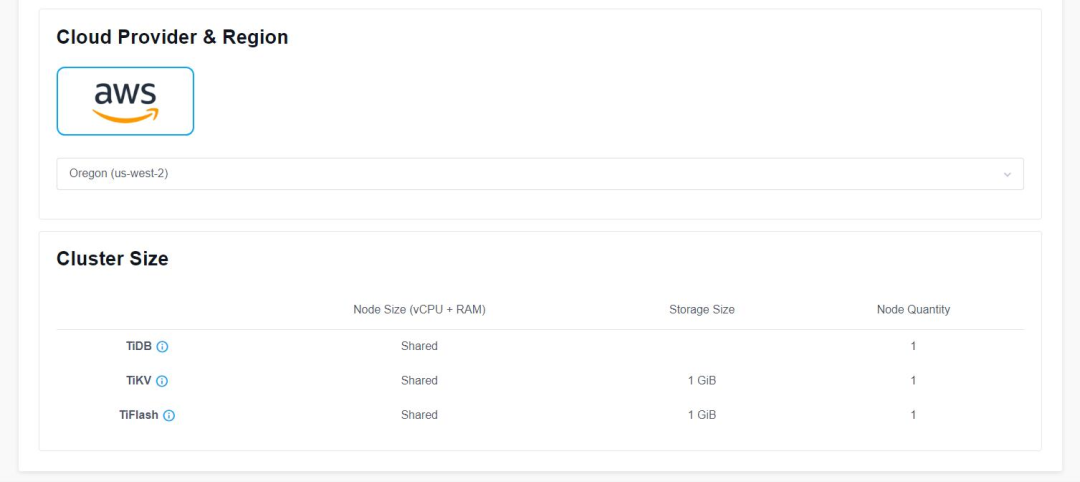Click the TiFlash row label

[138, 414]
